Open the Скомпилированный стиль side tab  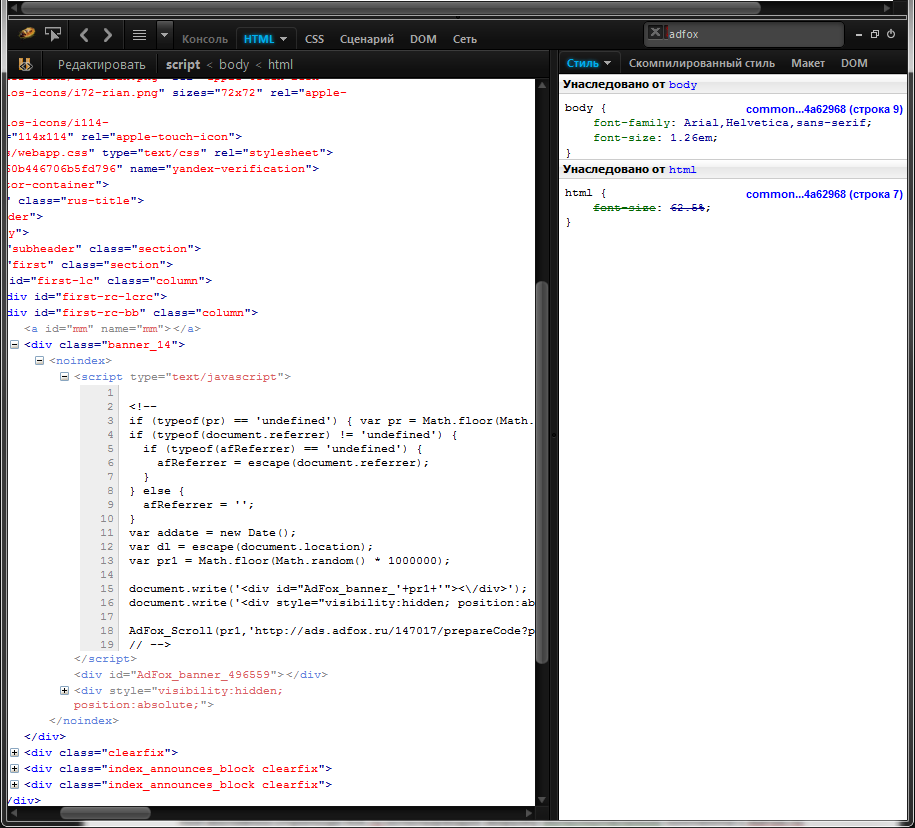[701, 63]
